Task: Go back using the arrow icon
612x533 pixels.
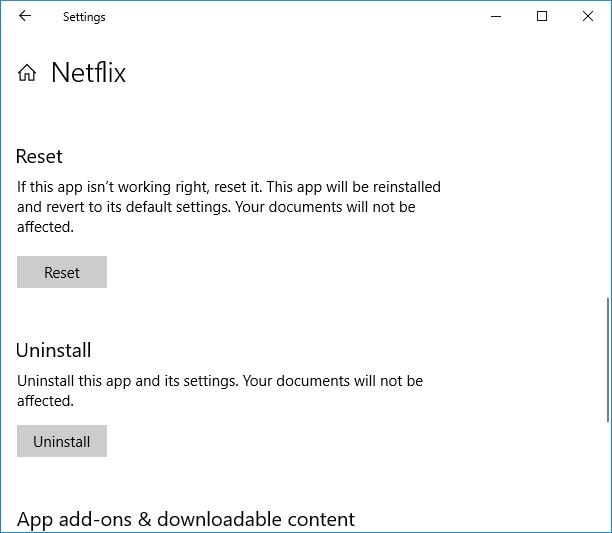Action: [x=25, y=16]
